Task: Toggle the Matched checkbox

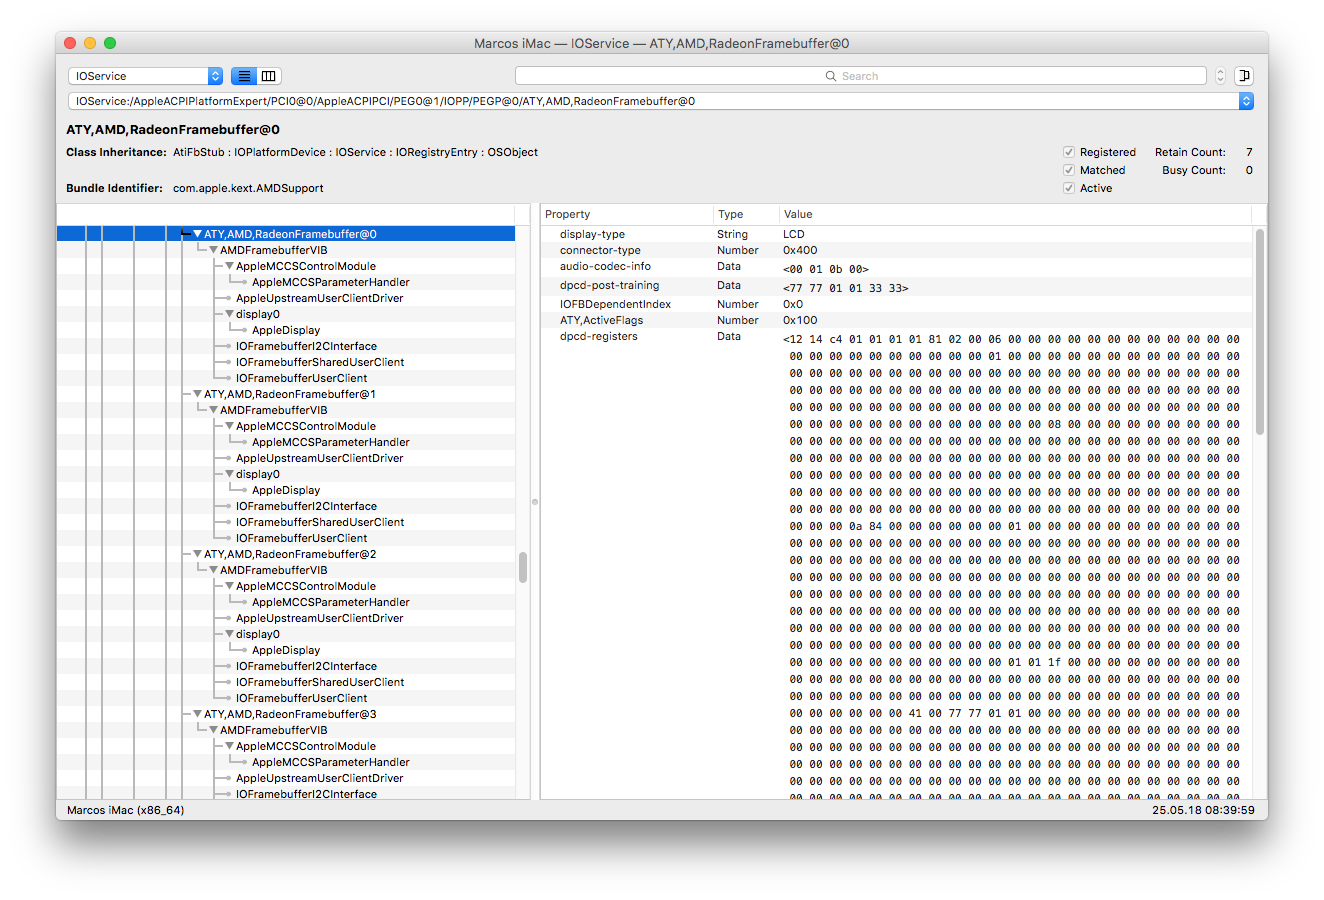Action: (1069, 170)
